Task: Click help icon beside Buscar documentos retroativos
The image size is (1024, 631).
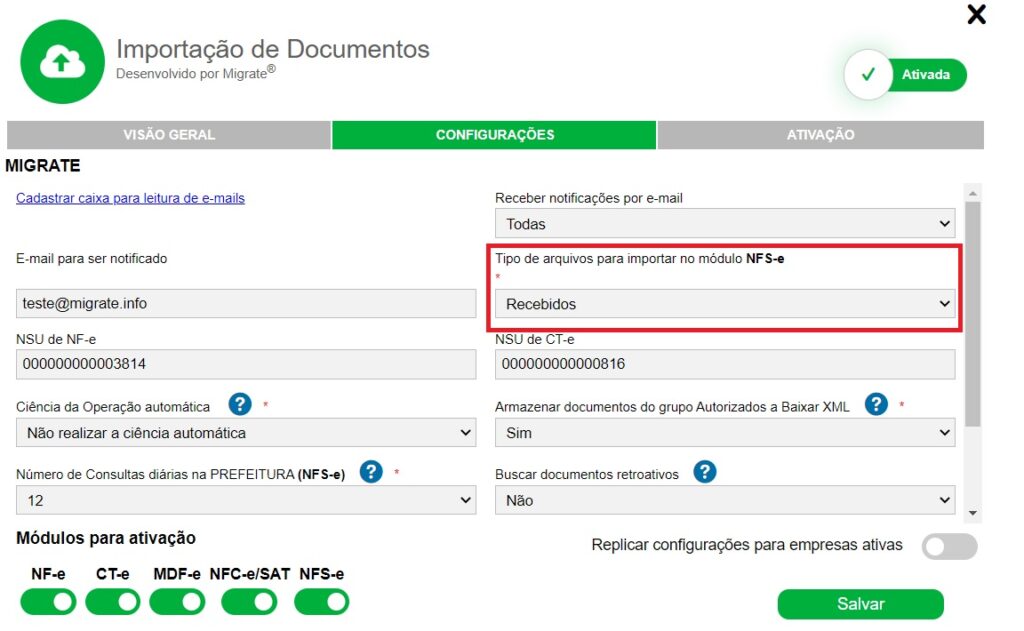Action: pyautogui.click(x=705, y=472)
